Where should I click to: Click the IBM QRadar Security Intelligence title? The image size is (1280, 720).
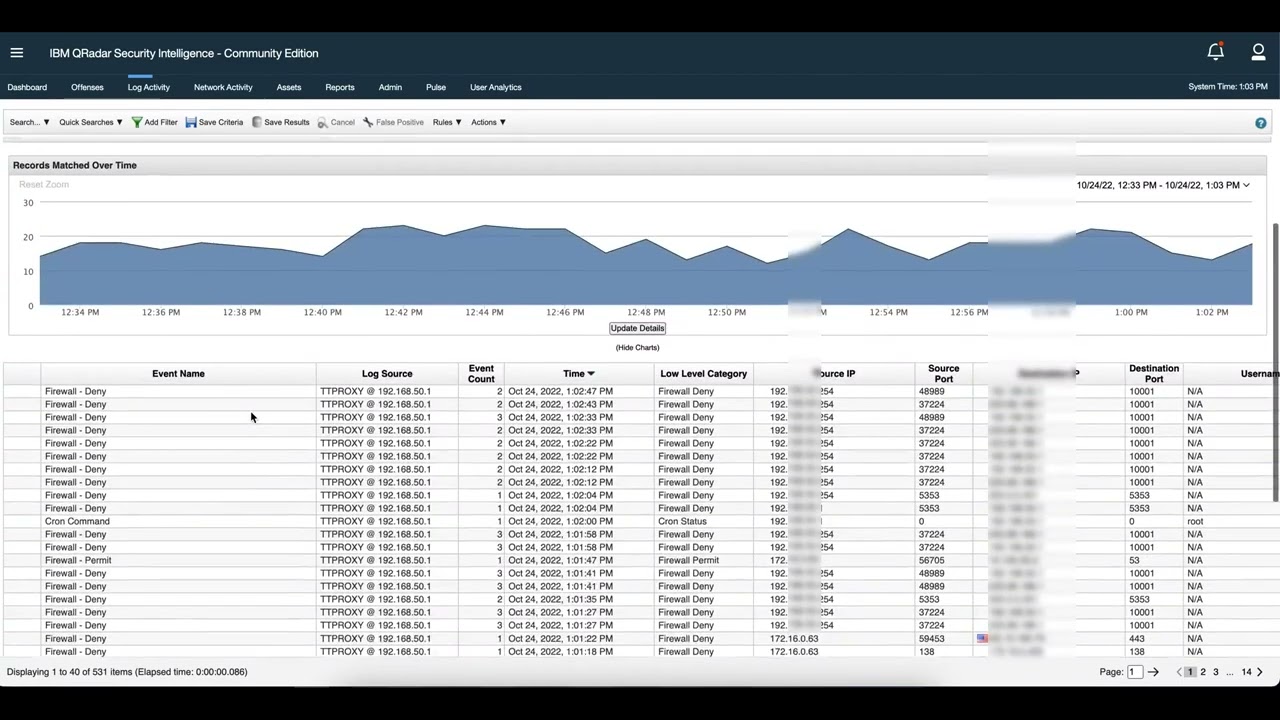(184, 53)
